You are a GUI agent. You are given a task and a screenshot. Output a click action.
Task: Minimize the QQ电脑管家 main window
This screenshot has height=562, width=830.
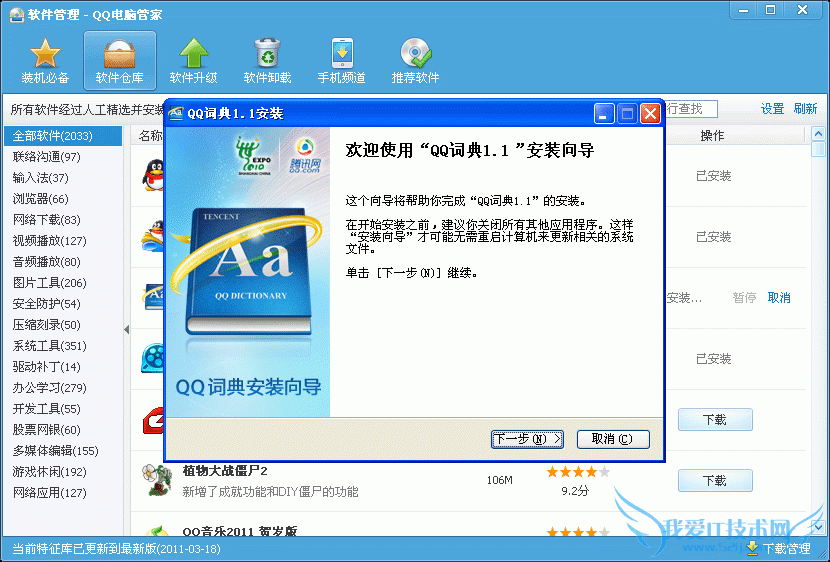click(x=744, y=10)
